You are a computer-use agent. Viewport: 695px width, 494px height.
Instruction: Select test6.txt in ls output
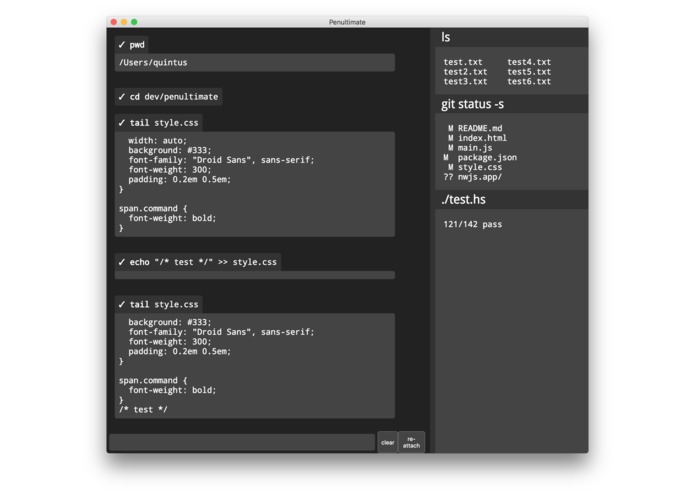529,82
